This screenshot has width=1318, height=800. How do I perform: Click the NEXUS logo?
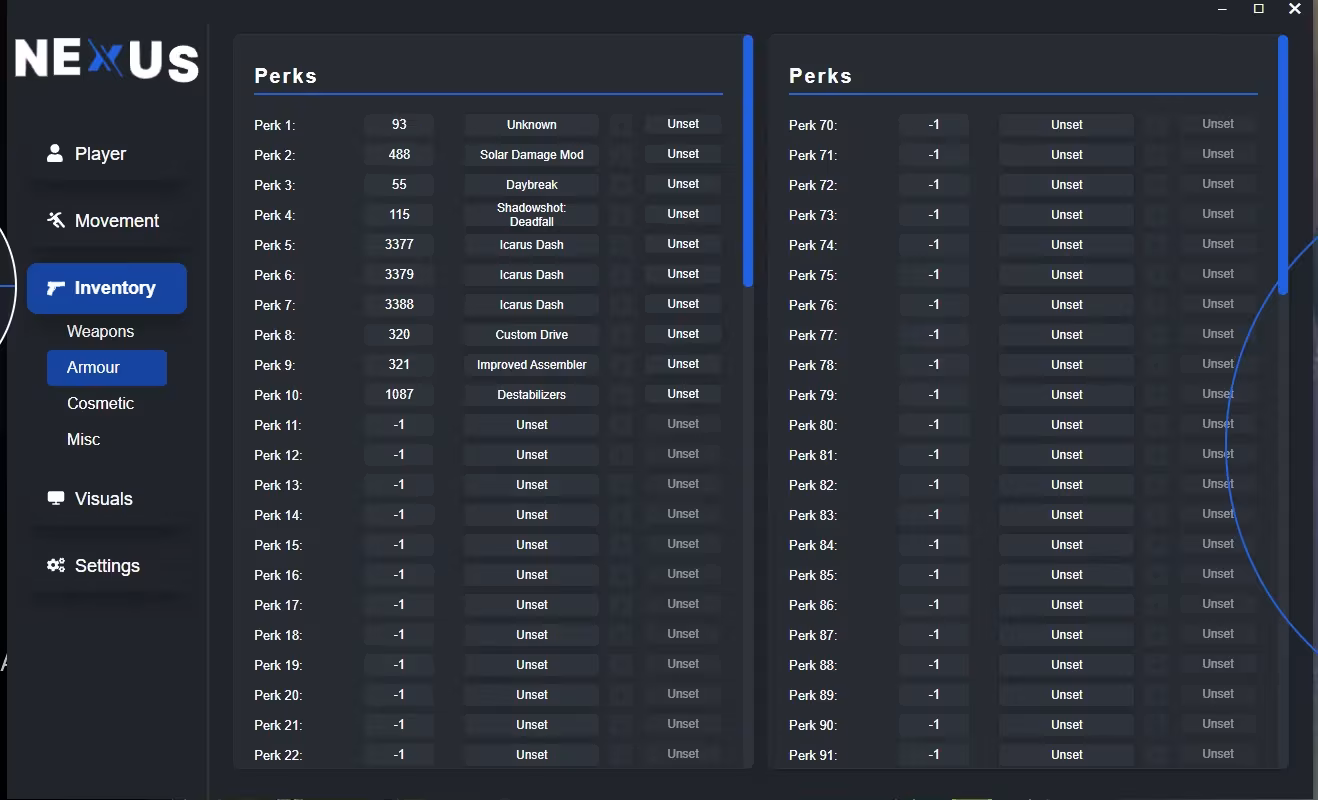(x=107, y=60)
